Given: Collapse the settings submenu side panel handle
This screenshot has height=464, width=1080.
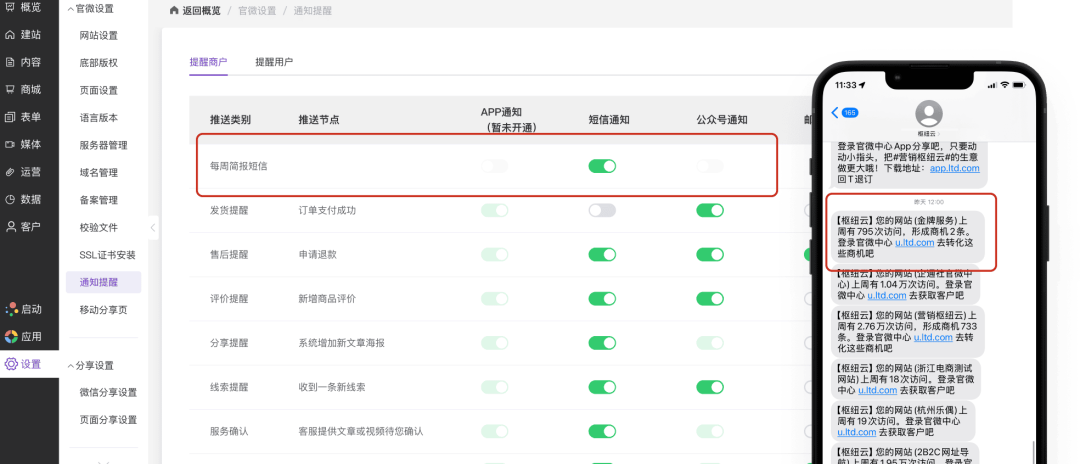Looking at the screenshot, I should coord(153,228).
